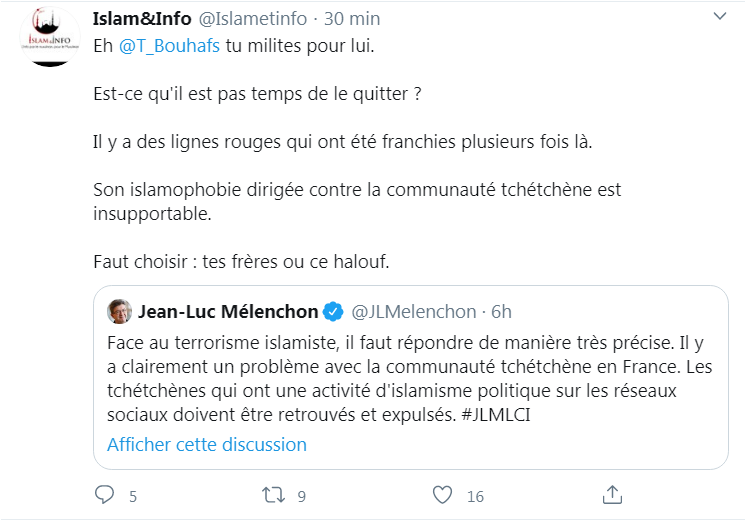Click the like count 16

pos(475,495)
